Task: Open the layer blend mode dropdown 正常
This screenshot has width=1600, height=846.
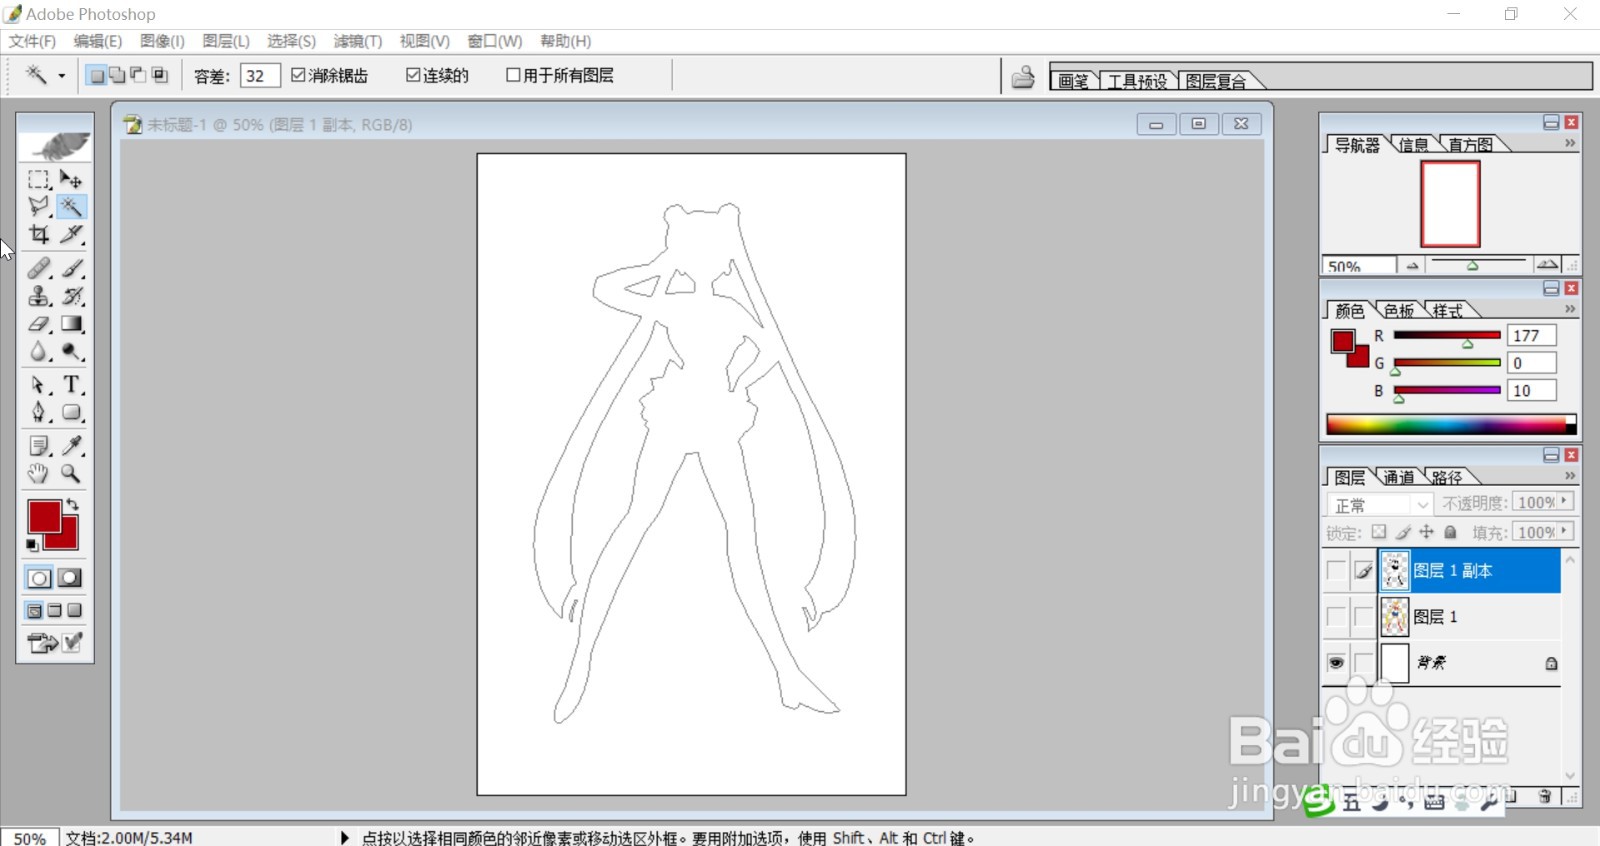Action: click(1379, 505)
